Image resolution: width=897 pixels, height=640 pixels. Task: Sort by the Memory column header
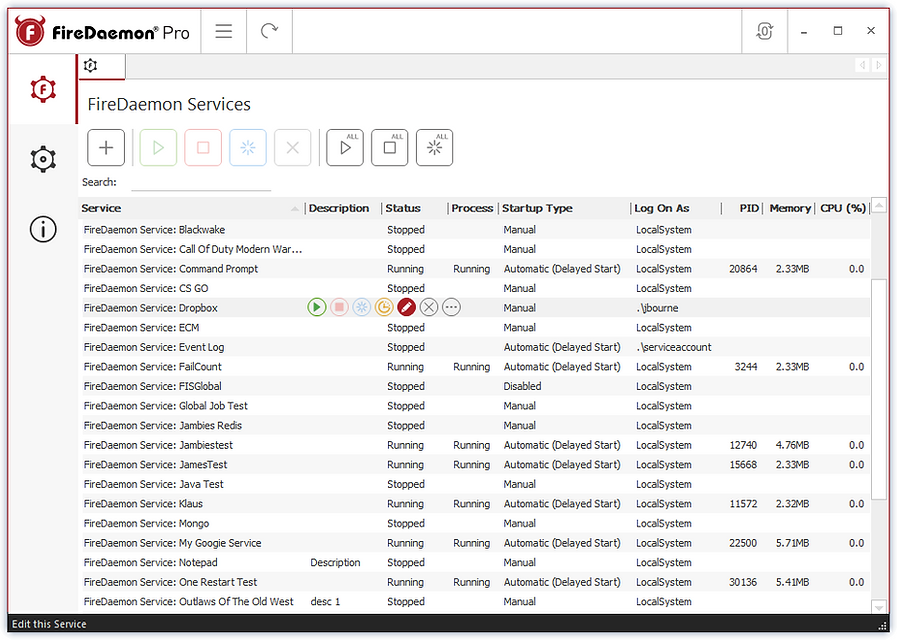click(789, 208)
